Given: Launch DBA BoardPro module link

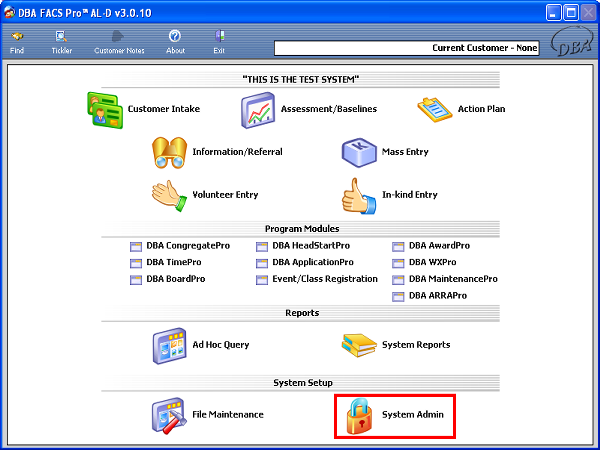Looking at the screenshot, I should pyautogui.click(x=176, y=279).
